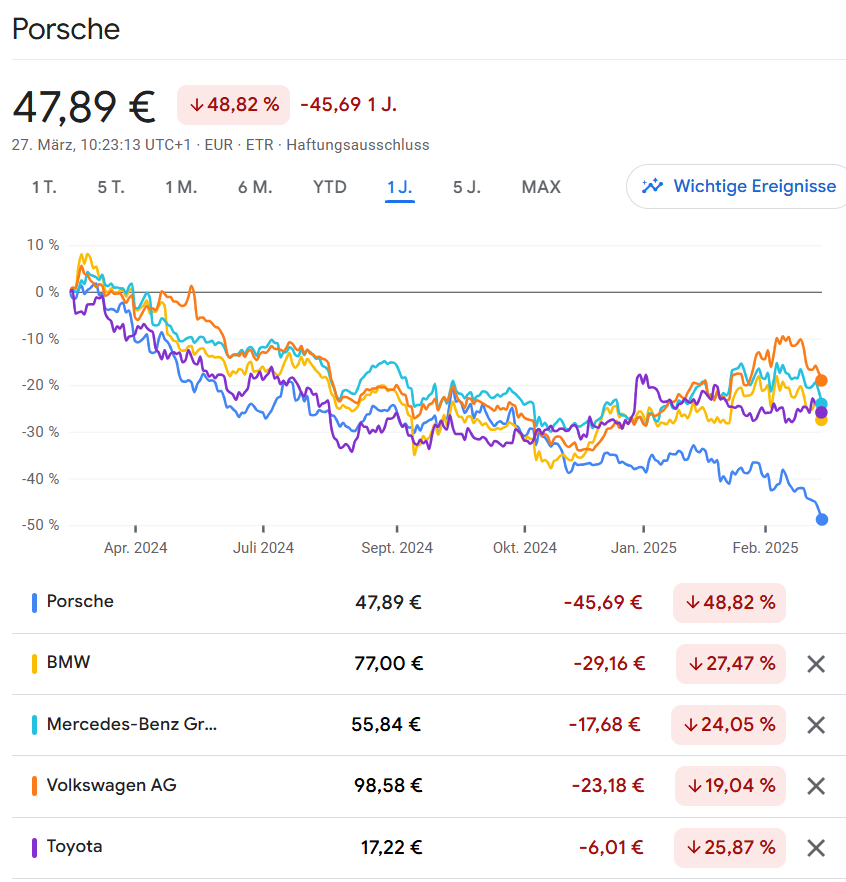Click Volkswagen's 98,58 € price value

pos(388,786)
